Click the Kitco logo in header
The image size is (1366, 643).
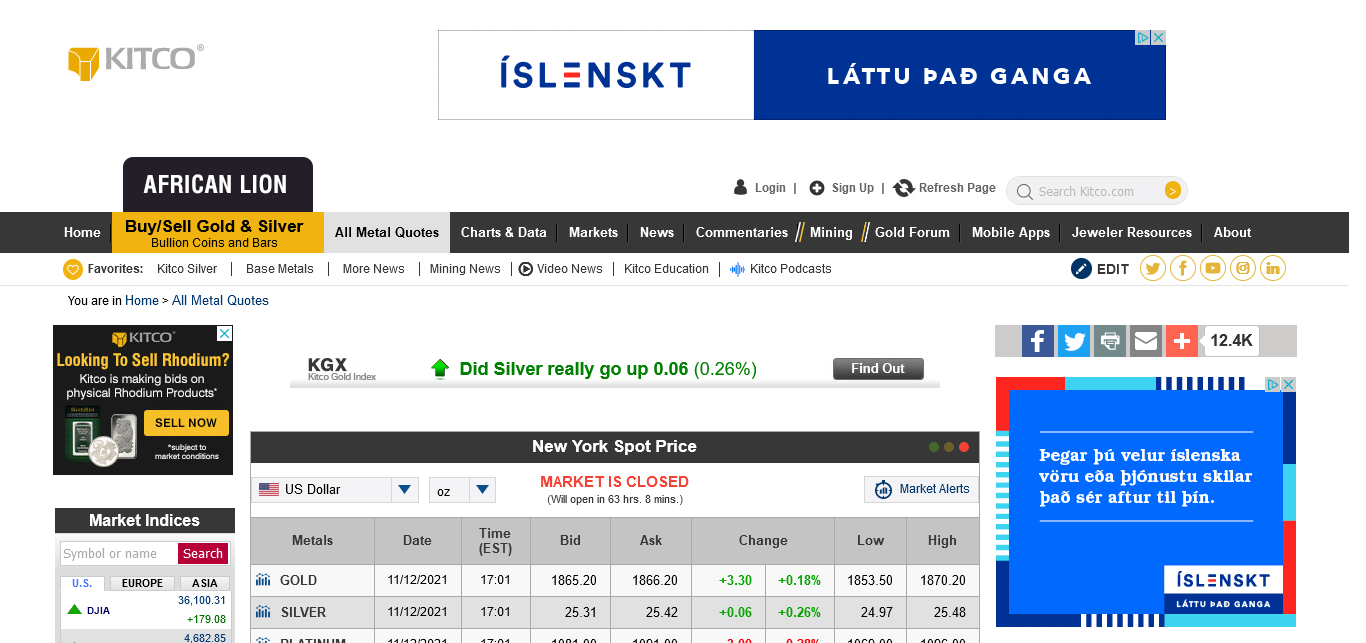[x=135, y=62]
